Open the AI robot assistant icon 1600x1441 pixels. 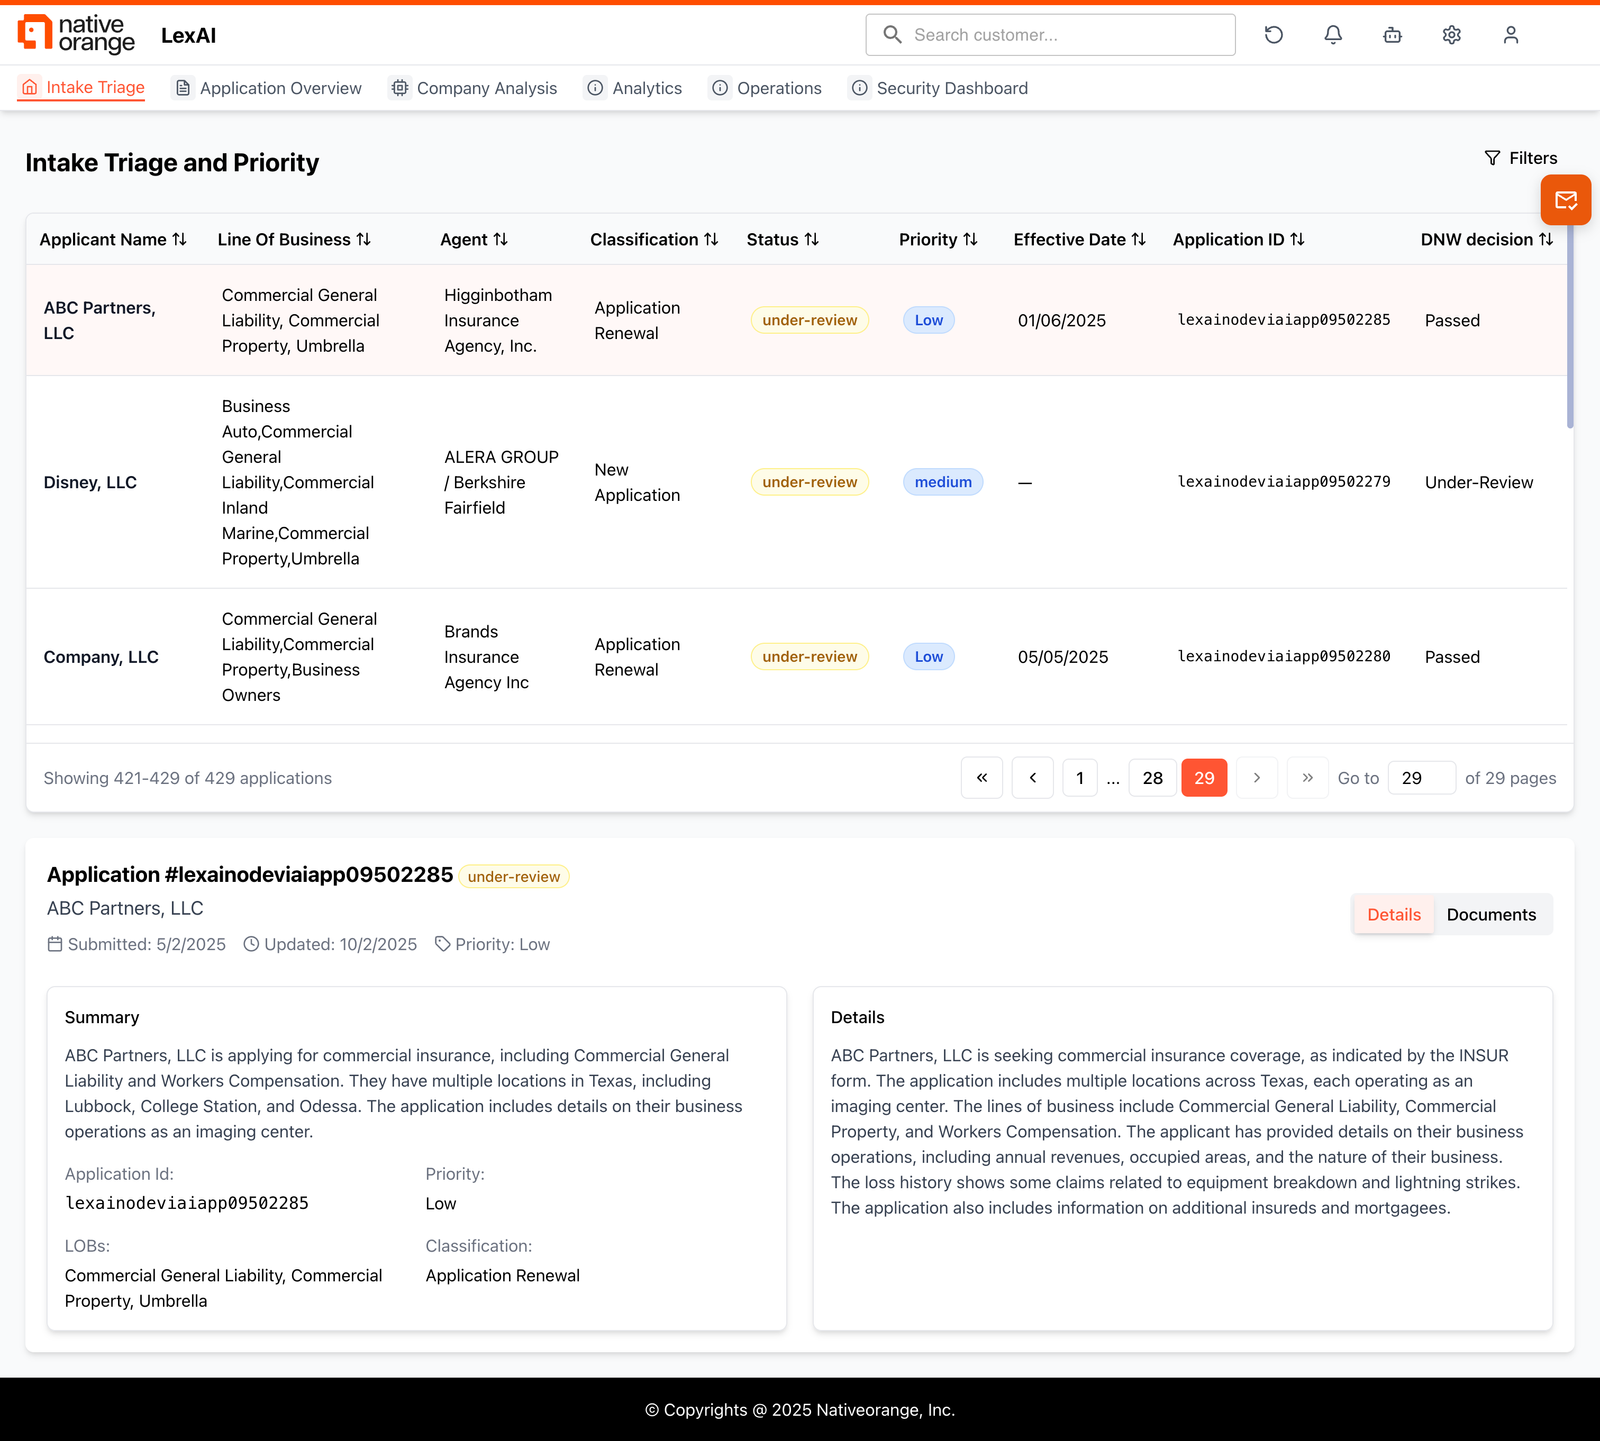point(1392,34)
